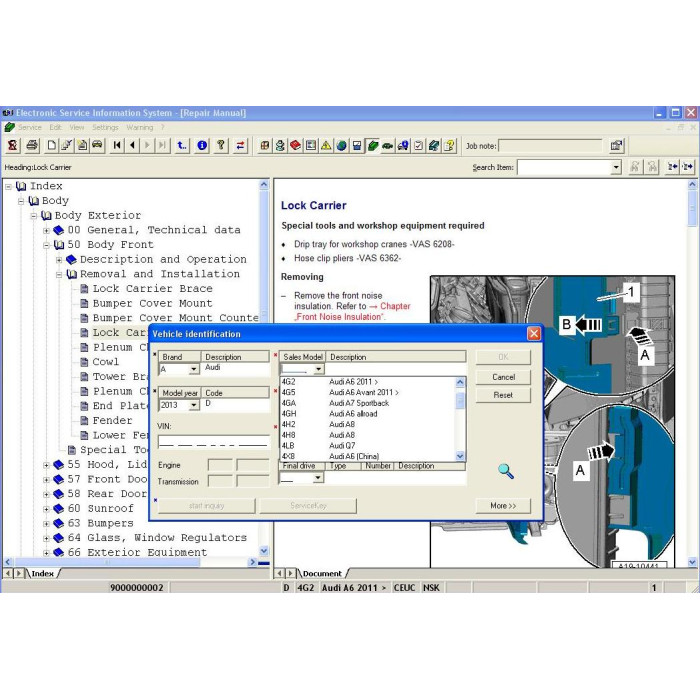
Task: Click the yellow warning triangle icon
Action: point(326,146)
